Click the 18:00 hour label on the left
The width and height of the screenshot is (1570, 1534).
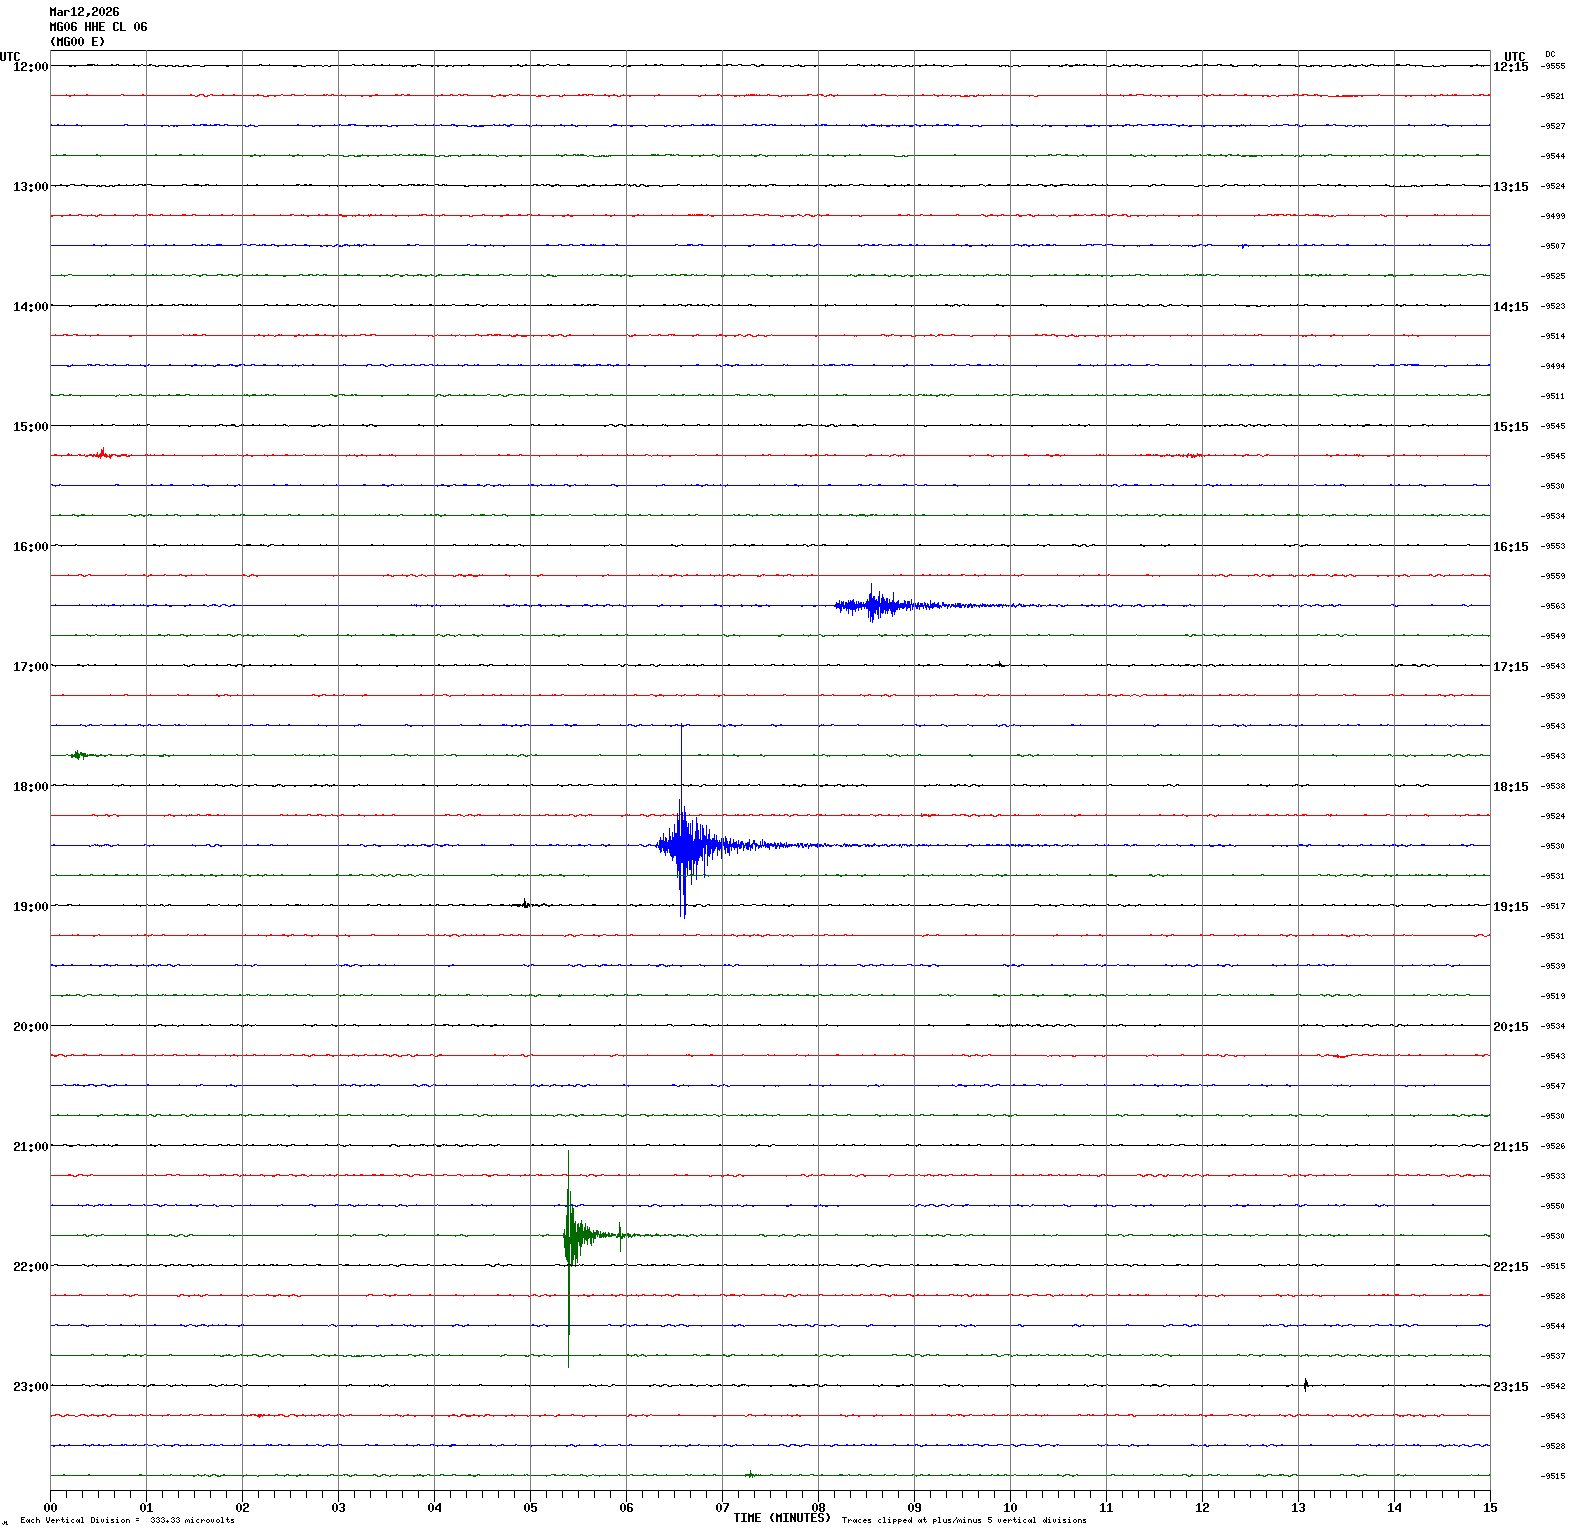coord(30,787)
